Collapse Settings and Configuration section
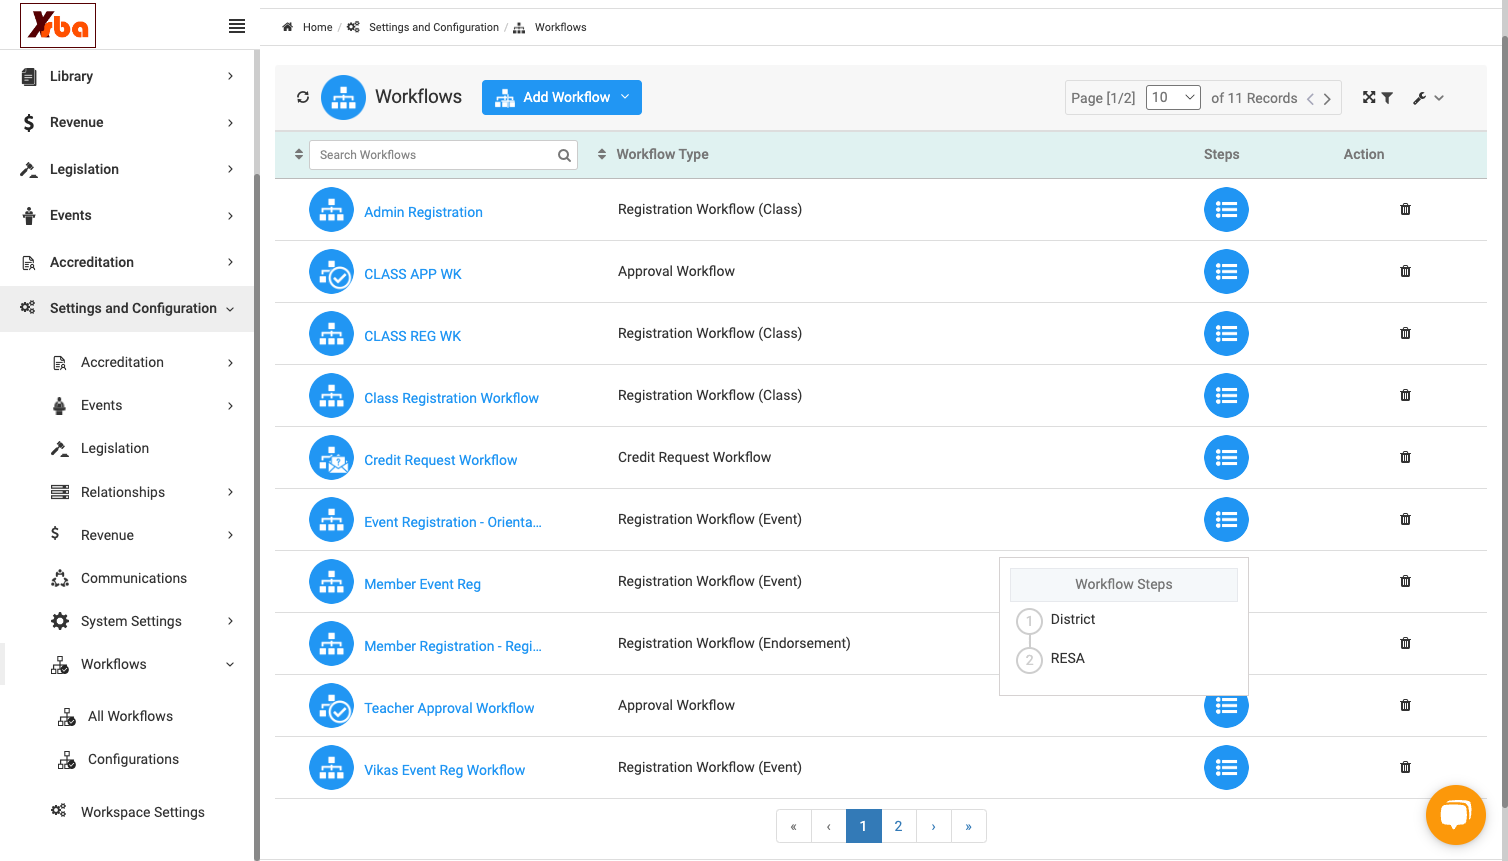This screenshot has height=861, width=1508. [x=127, y=308]
